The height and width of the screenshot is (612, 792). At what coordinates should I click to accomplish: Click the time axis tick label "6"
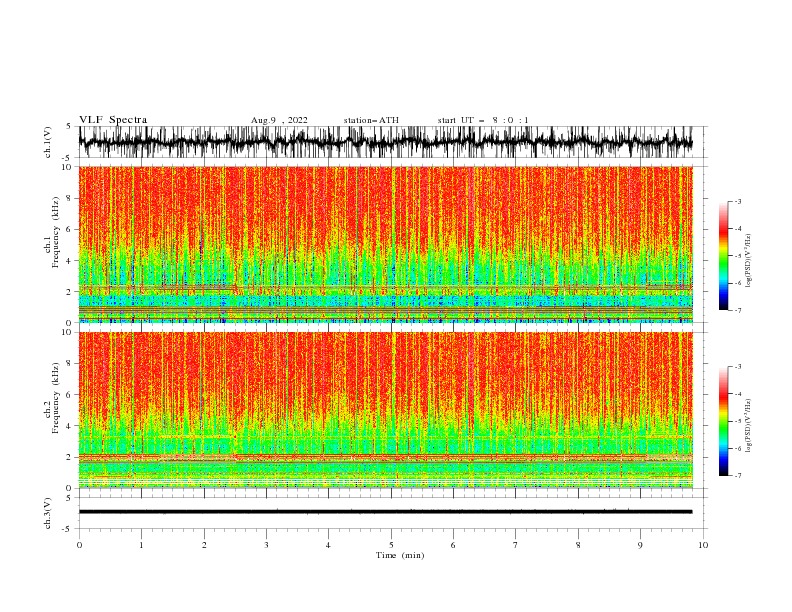coord(454,545)
